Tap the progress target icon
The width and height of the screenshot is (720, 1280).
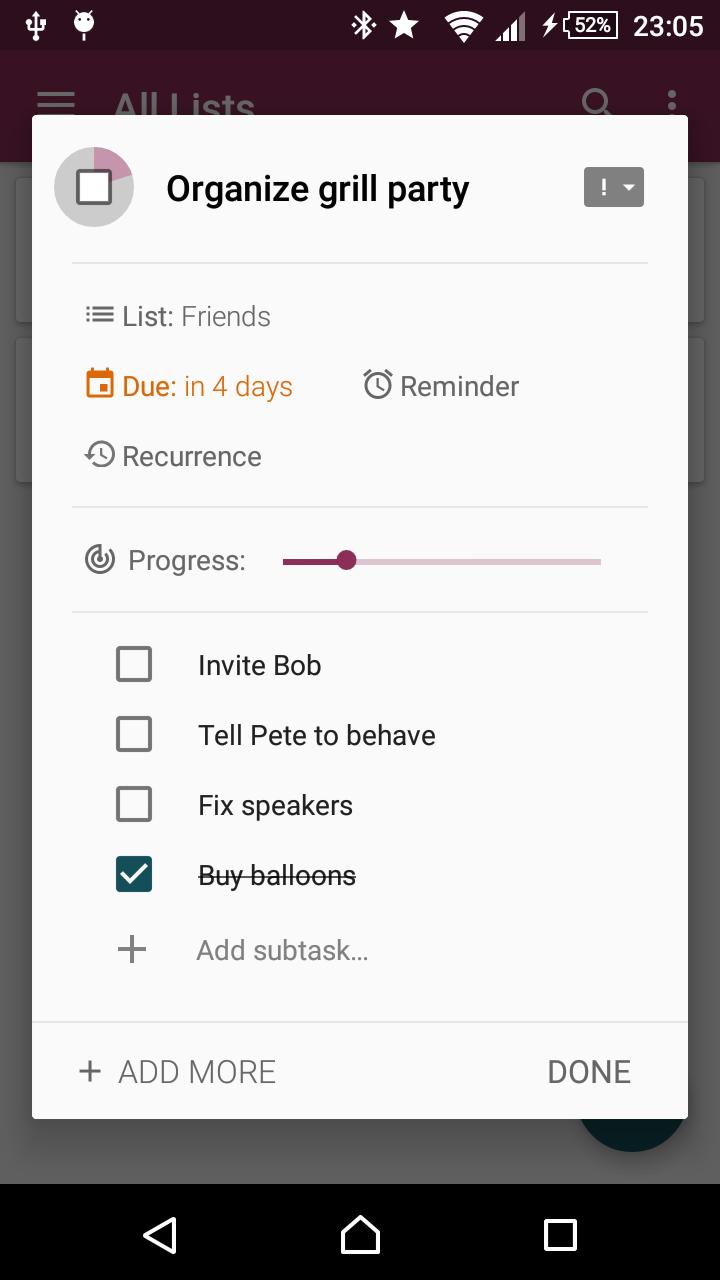(x=100, y=559)
